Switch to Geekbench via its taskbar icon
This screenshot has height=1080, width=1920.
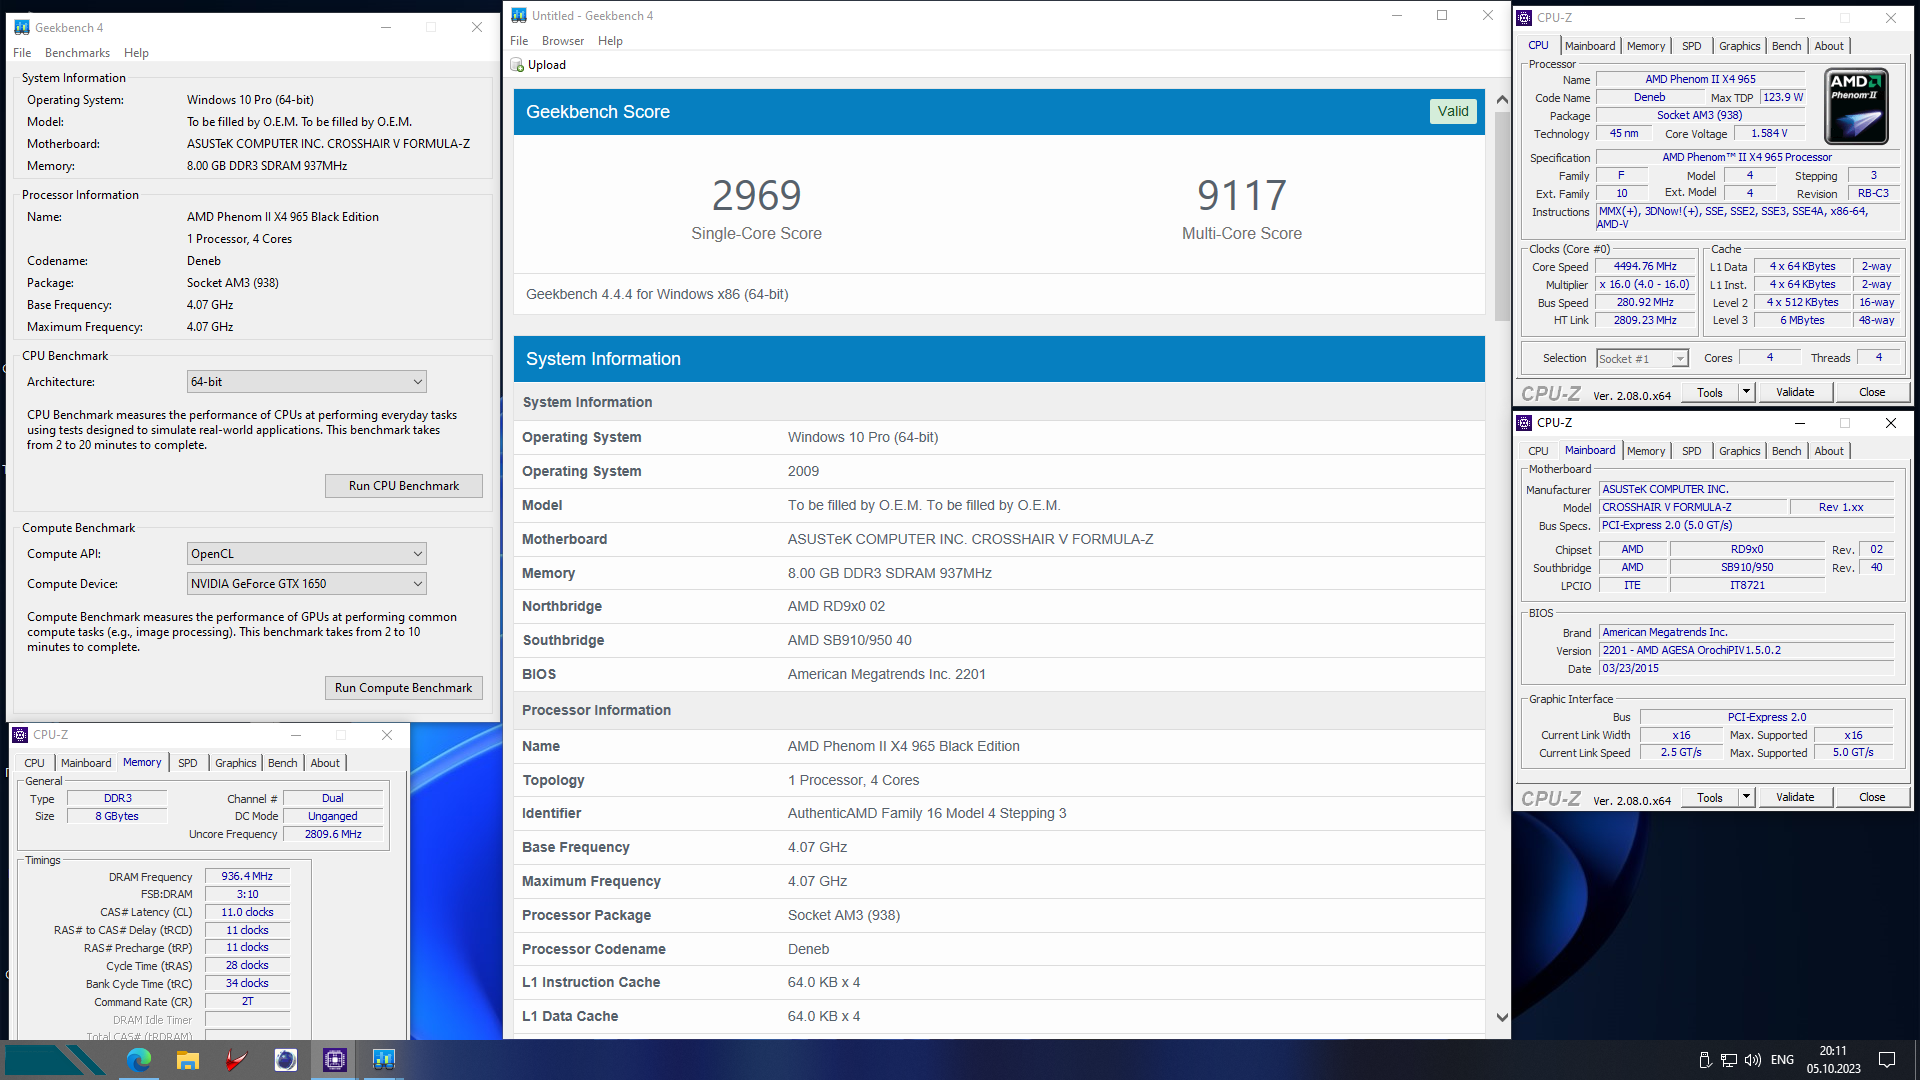[384, 1060]
